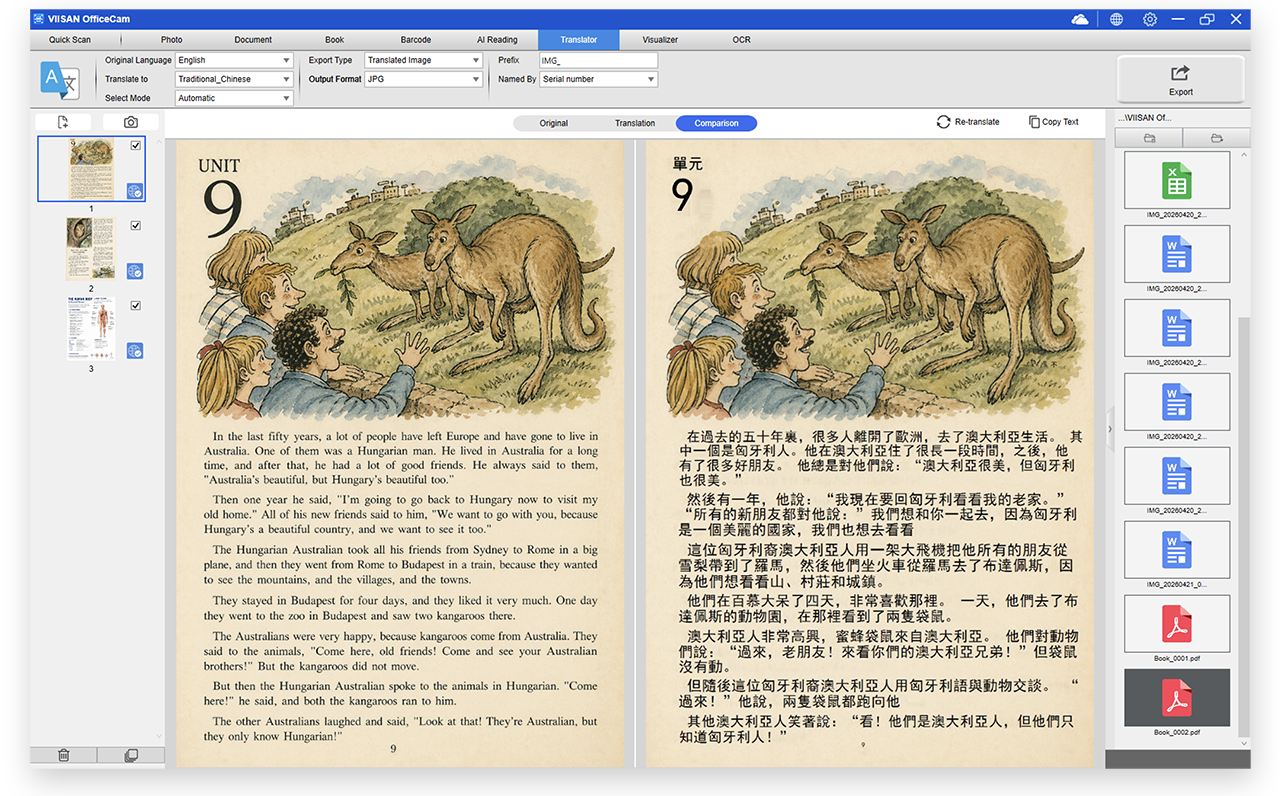Open the Export Type dropdown
The image size is (1280, 796).
(x=423, y=60)
